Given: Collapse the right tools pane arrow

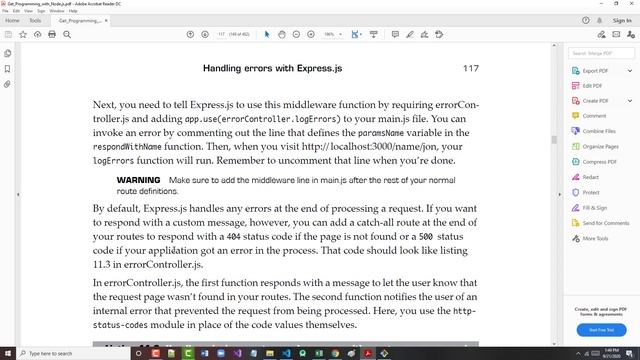Looking at the screenshot, I should click(x=560, y=195).
